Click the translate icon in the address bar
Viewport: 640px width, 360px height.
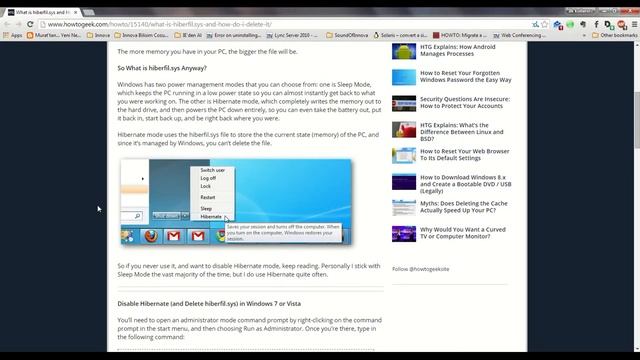coord(536,24)
